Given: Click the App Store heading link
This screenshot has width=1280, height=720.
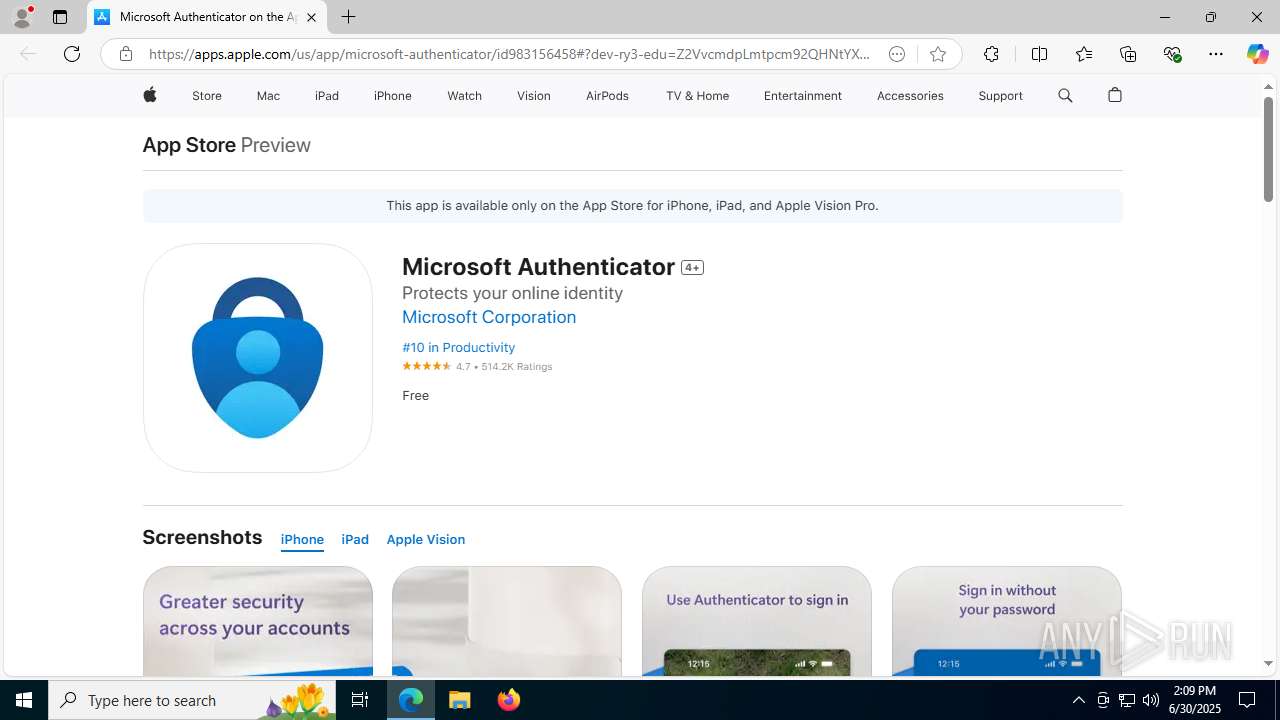Looking at the screenshot, I should (189, 145).
